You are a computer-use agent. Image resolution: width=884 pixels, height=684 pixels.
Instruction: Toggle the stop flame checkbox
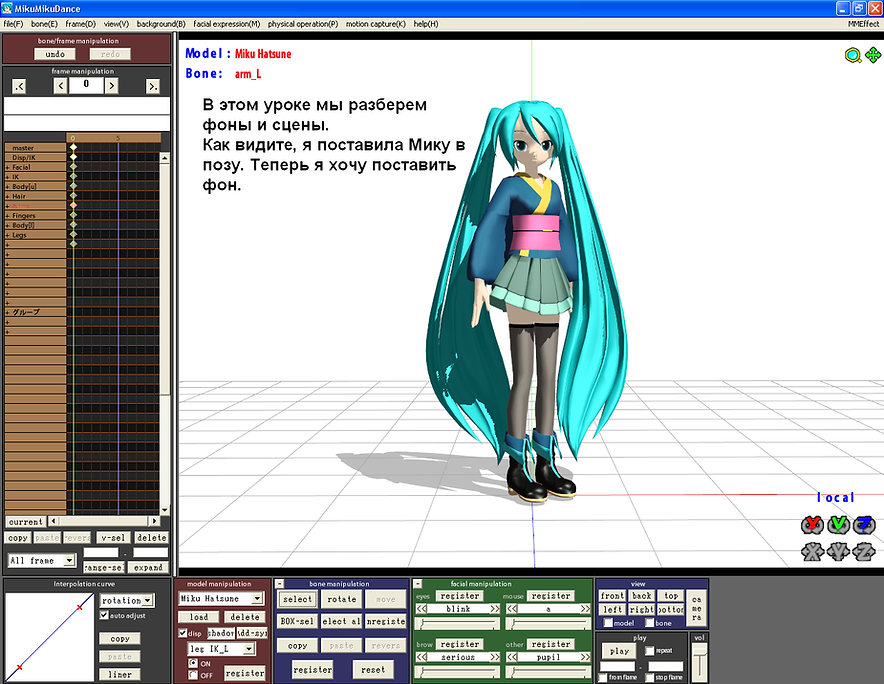[649, 677]
